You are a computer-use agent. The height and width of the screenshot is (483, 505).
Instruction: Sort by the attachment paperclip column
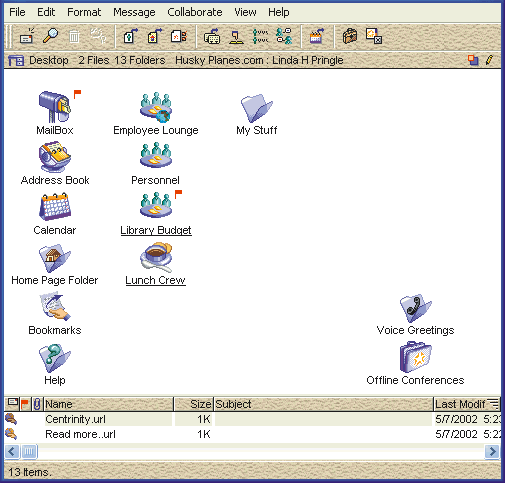[37, 404]
